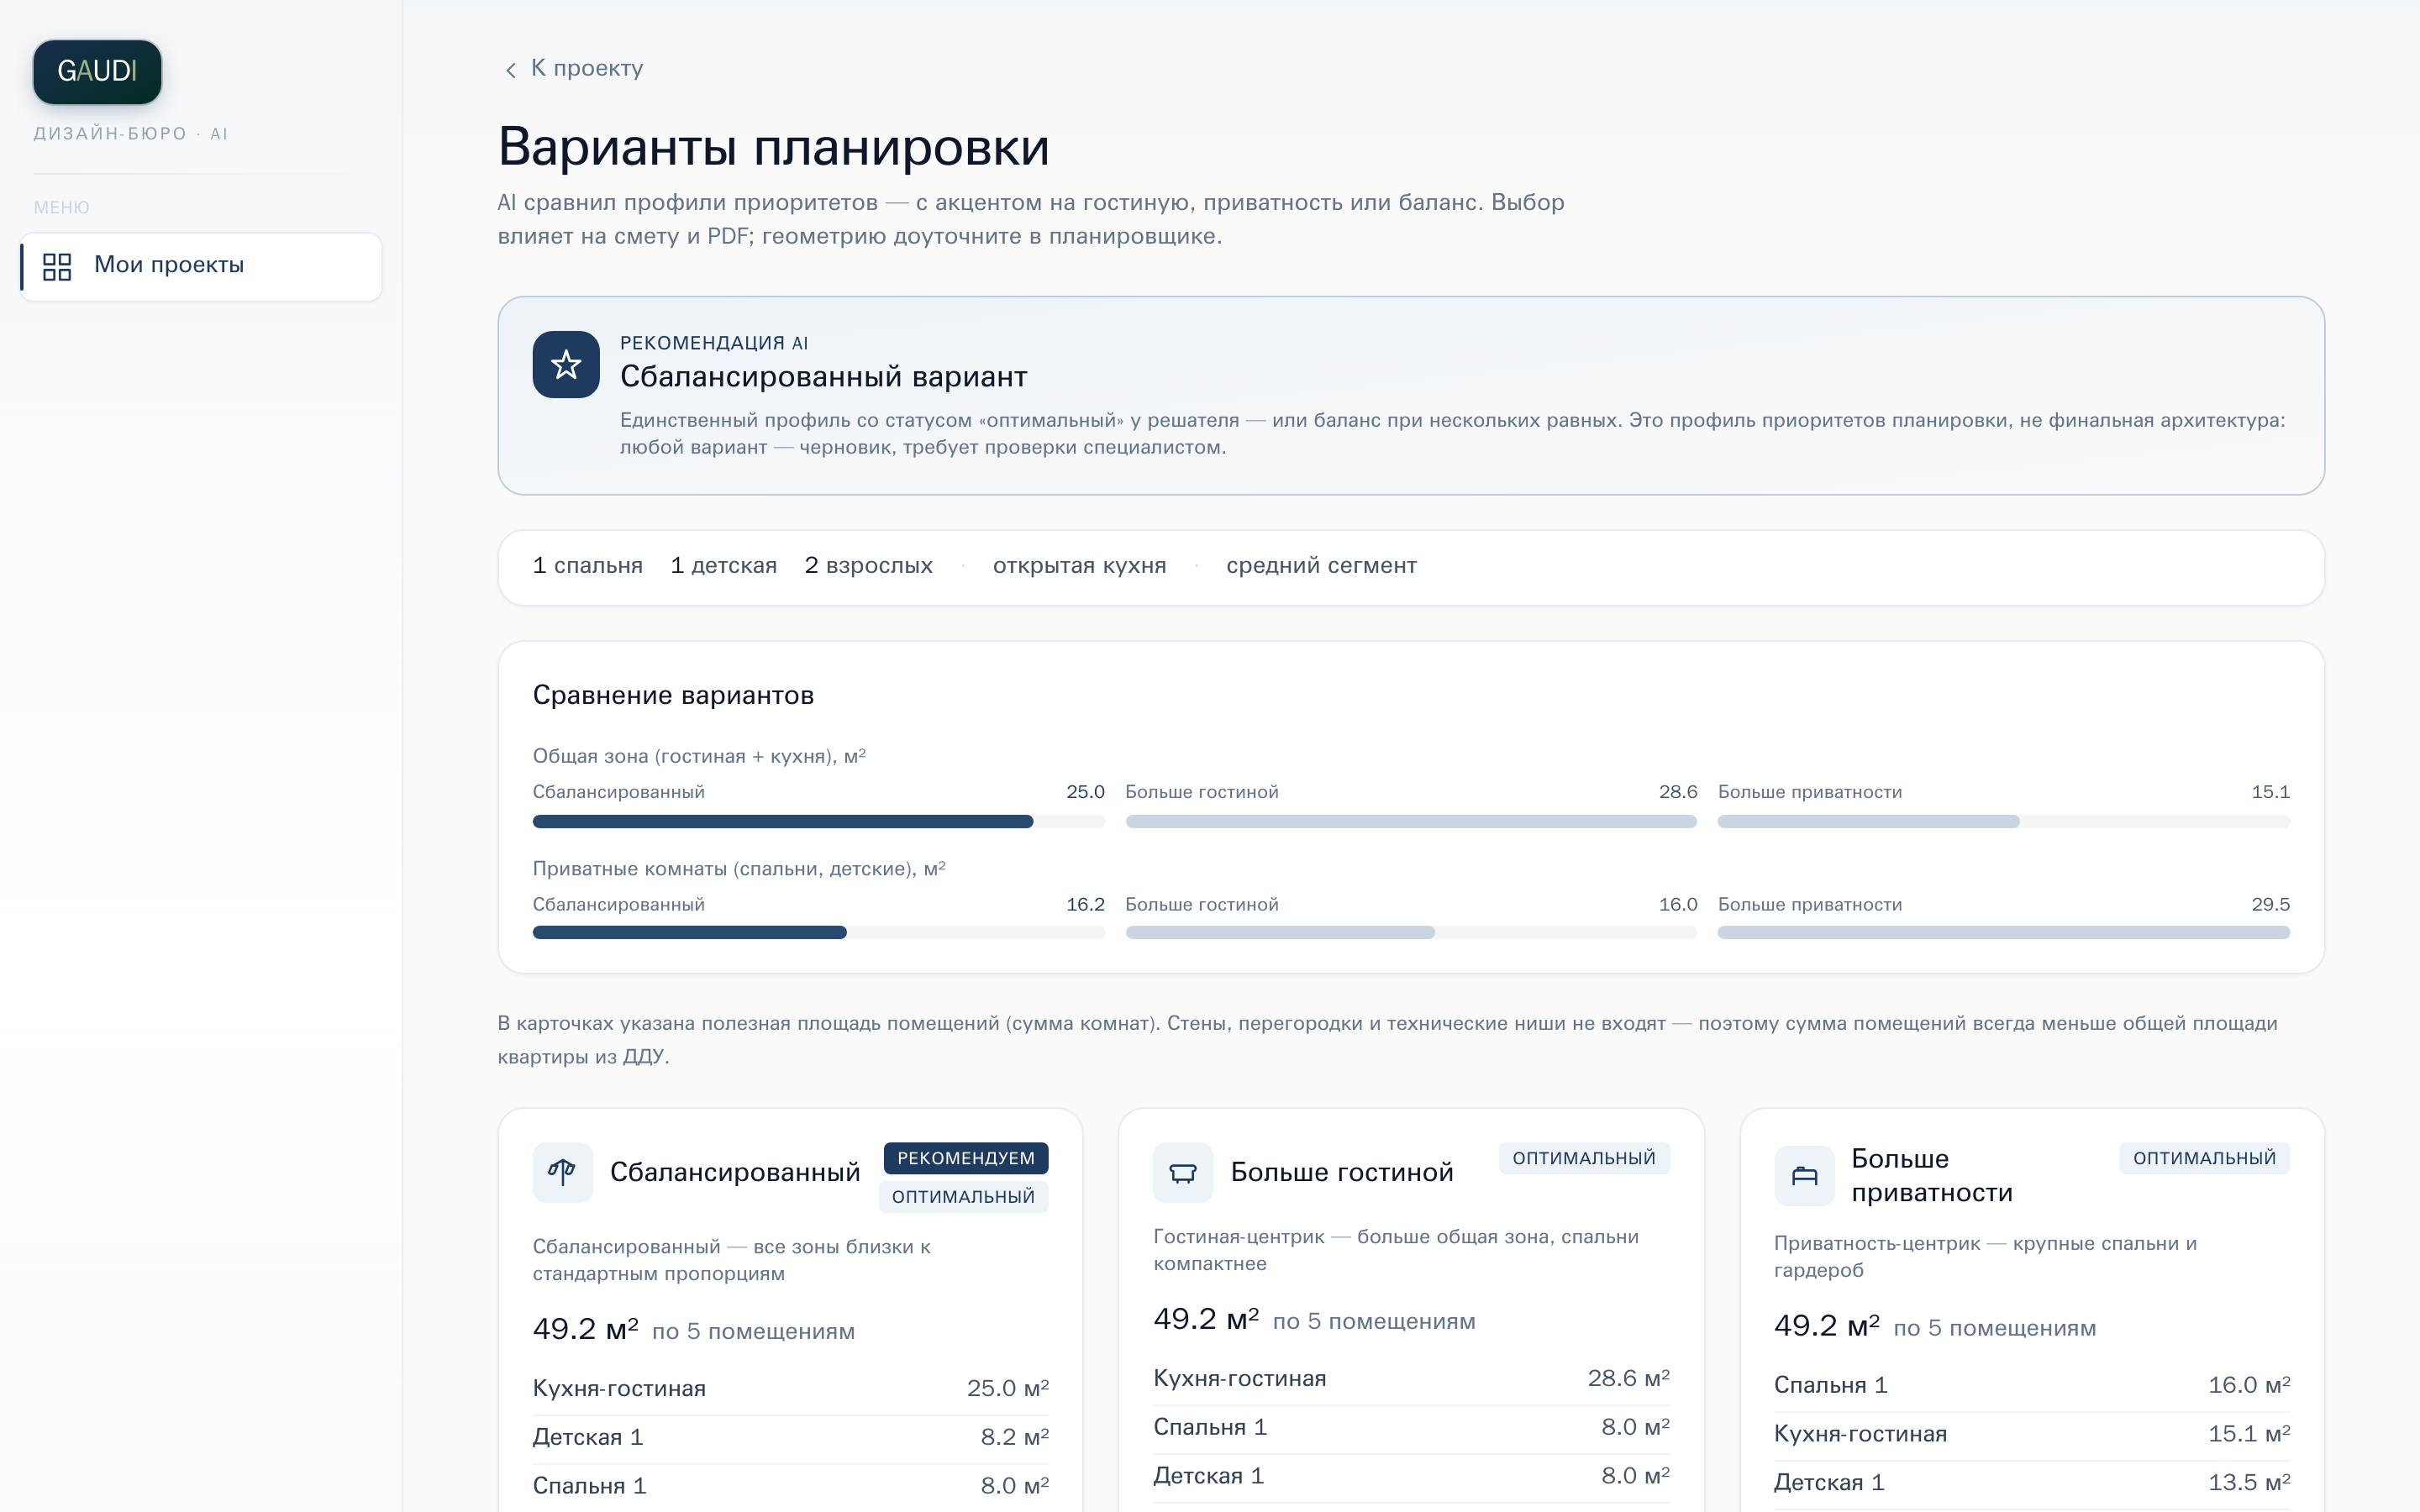Screen dimensions: 2420x1512
Task: Click Сбалансированный private rooms bar (16.2)
Action: tap(818, 933)
